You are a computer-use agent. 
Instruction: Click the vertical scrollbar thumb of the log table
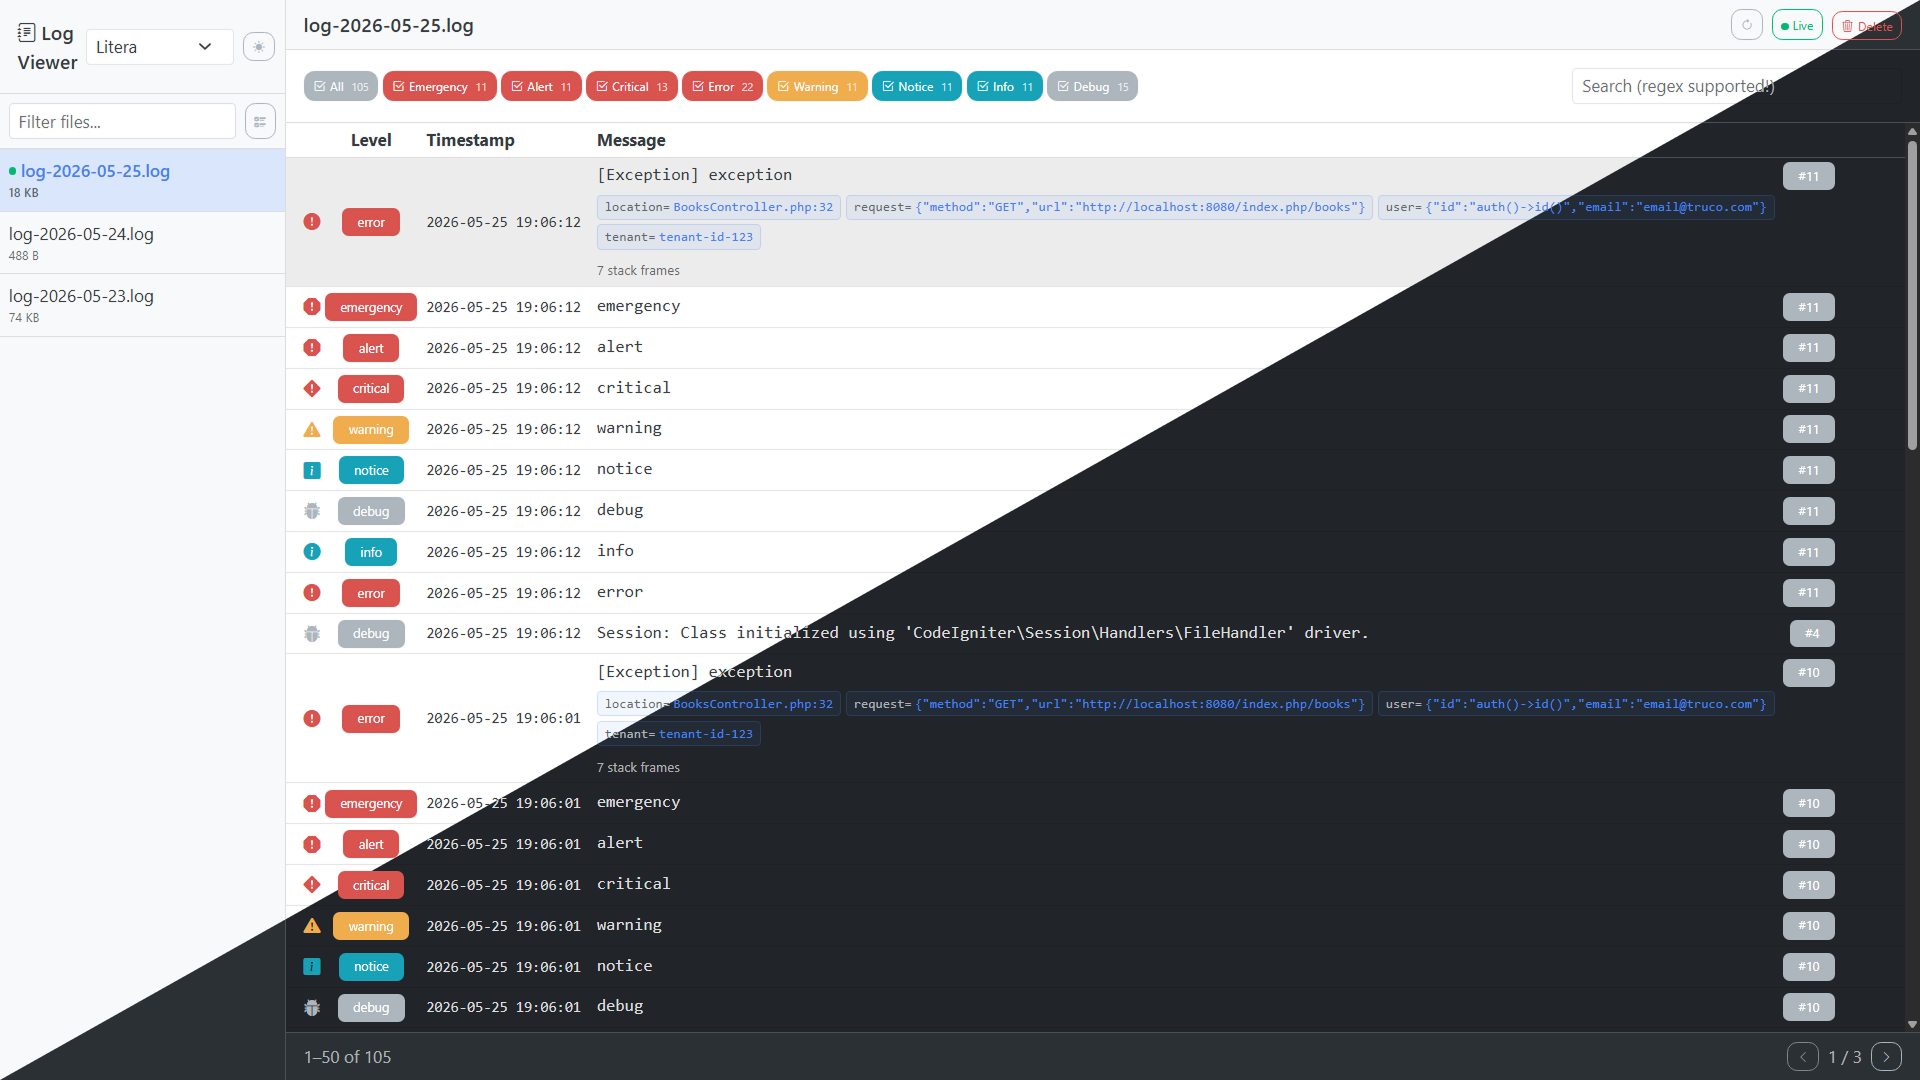pos(1912,295)
